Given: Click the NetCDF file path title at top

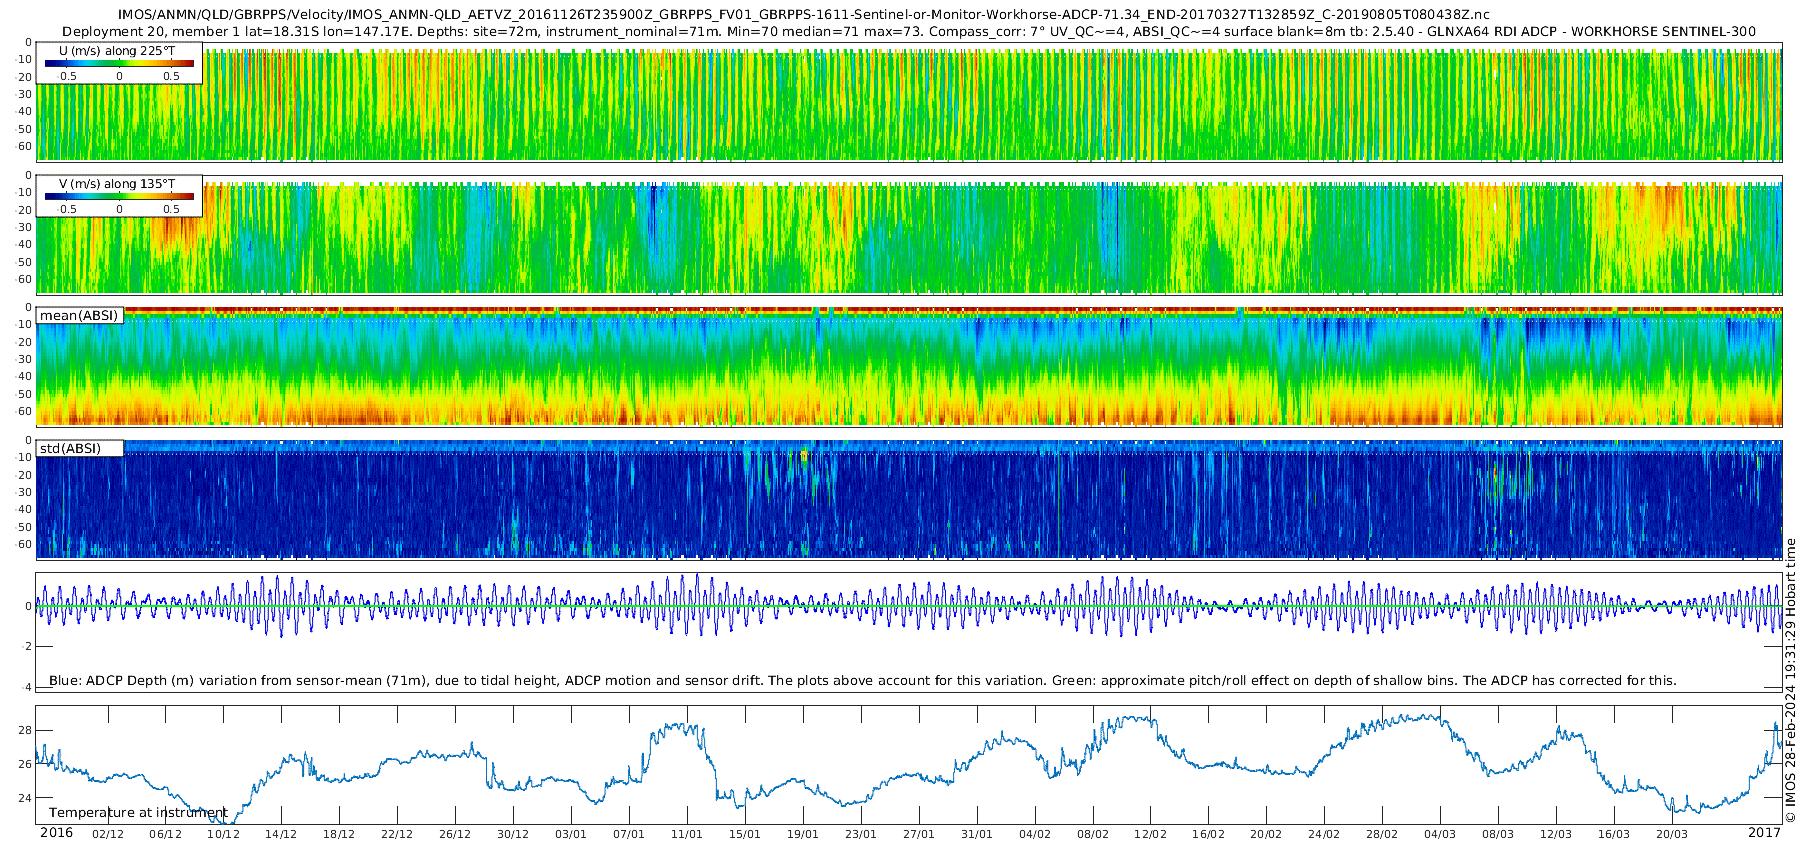Looking at the screenshot, I should (803, 14).
